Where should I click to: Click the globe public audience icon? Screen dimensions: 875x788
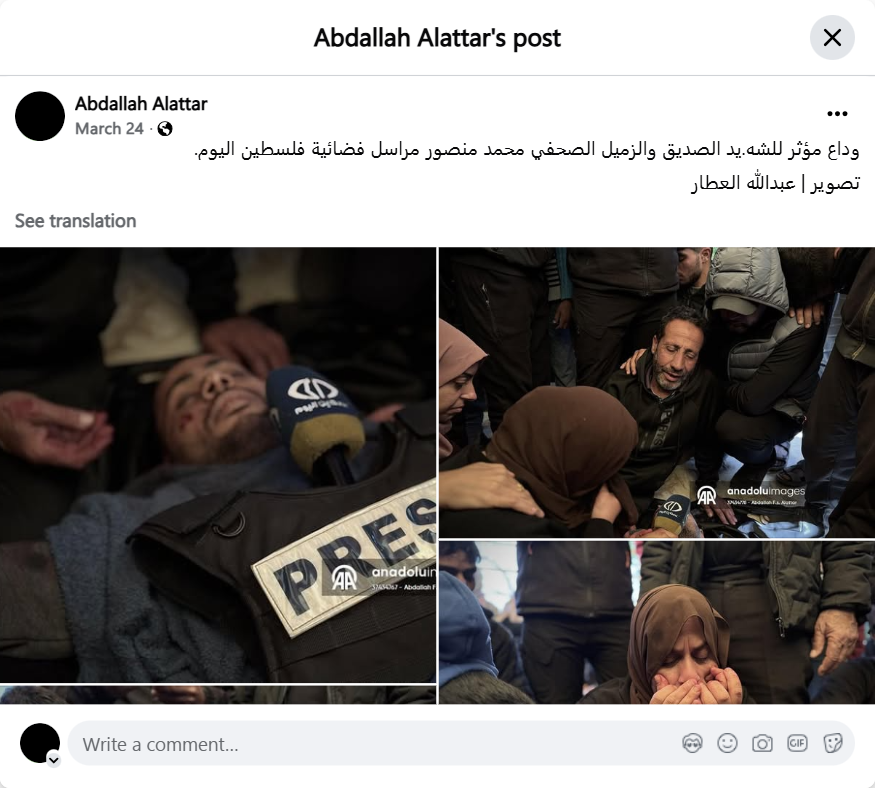point(165,129)
